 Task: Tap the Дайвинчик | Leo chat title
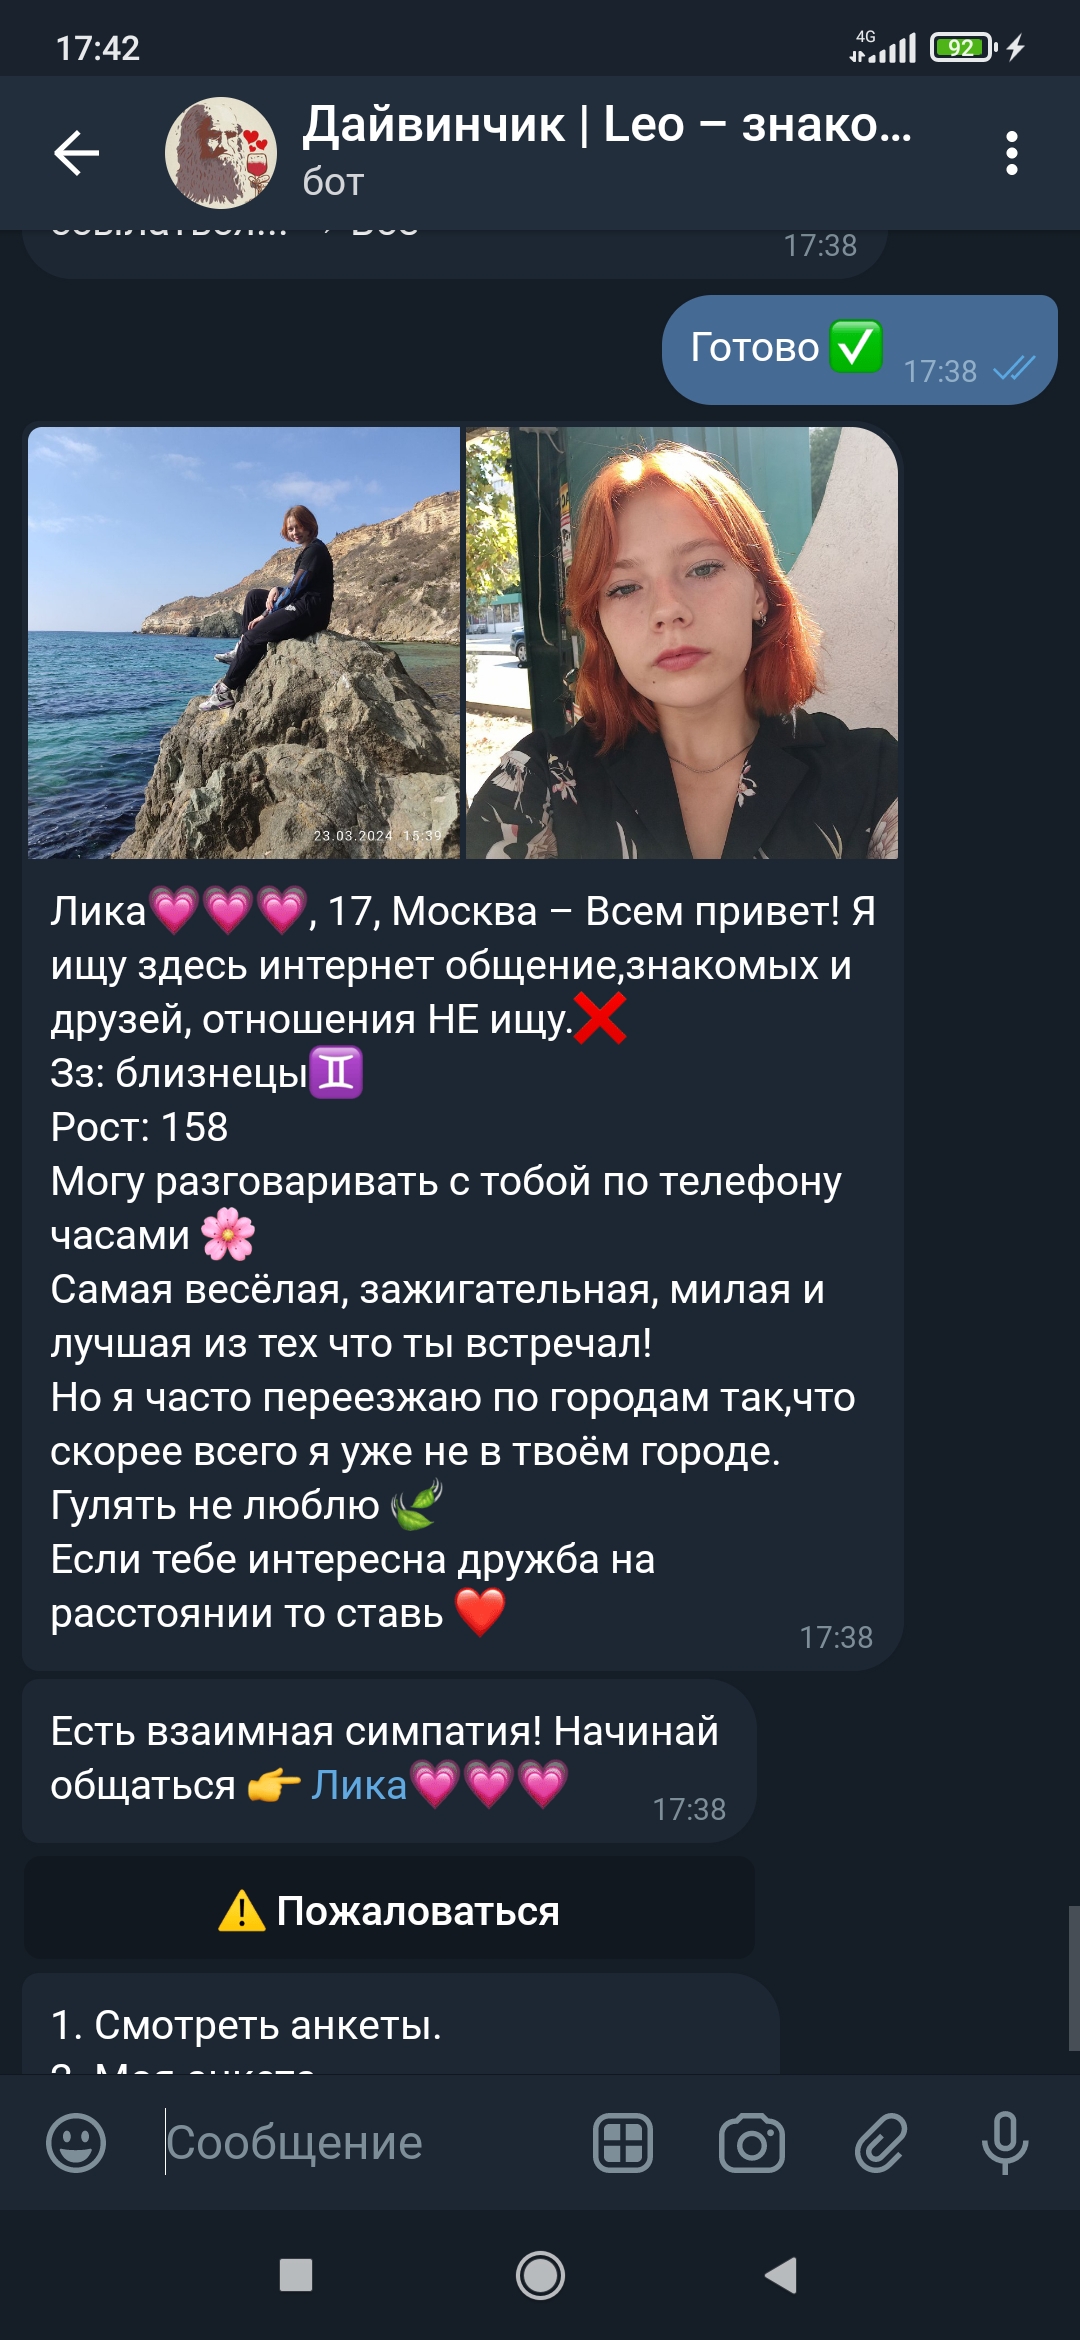(607, 126)
